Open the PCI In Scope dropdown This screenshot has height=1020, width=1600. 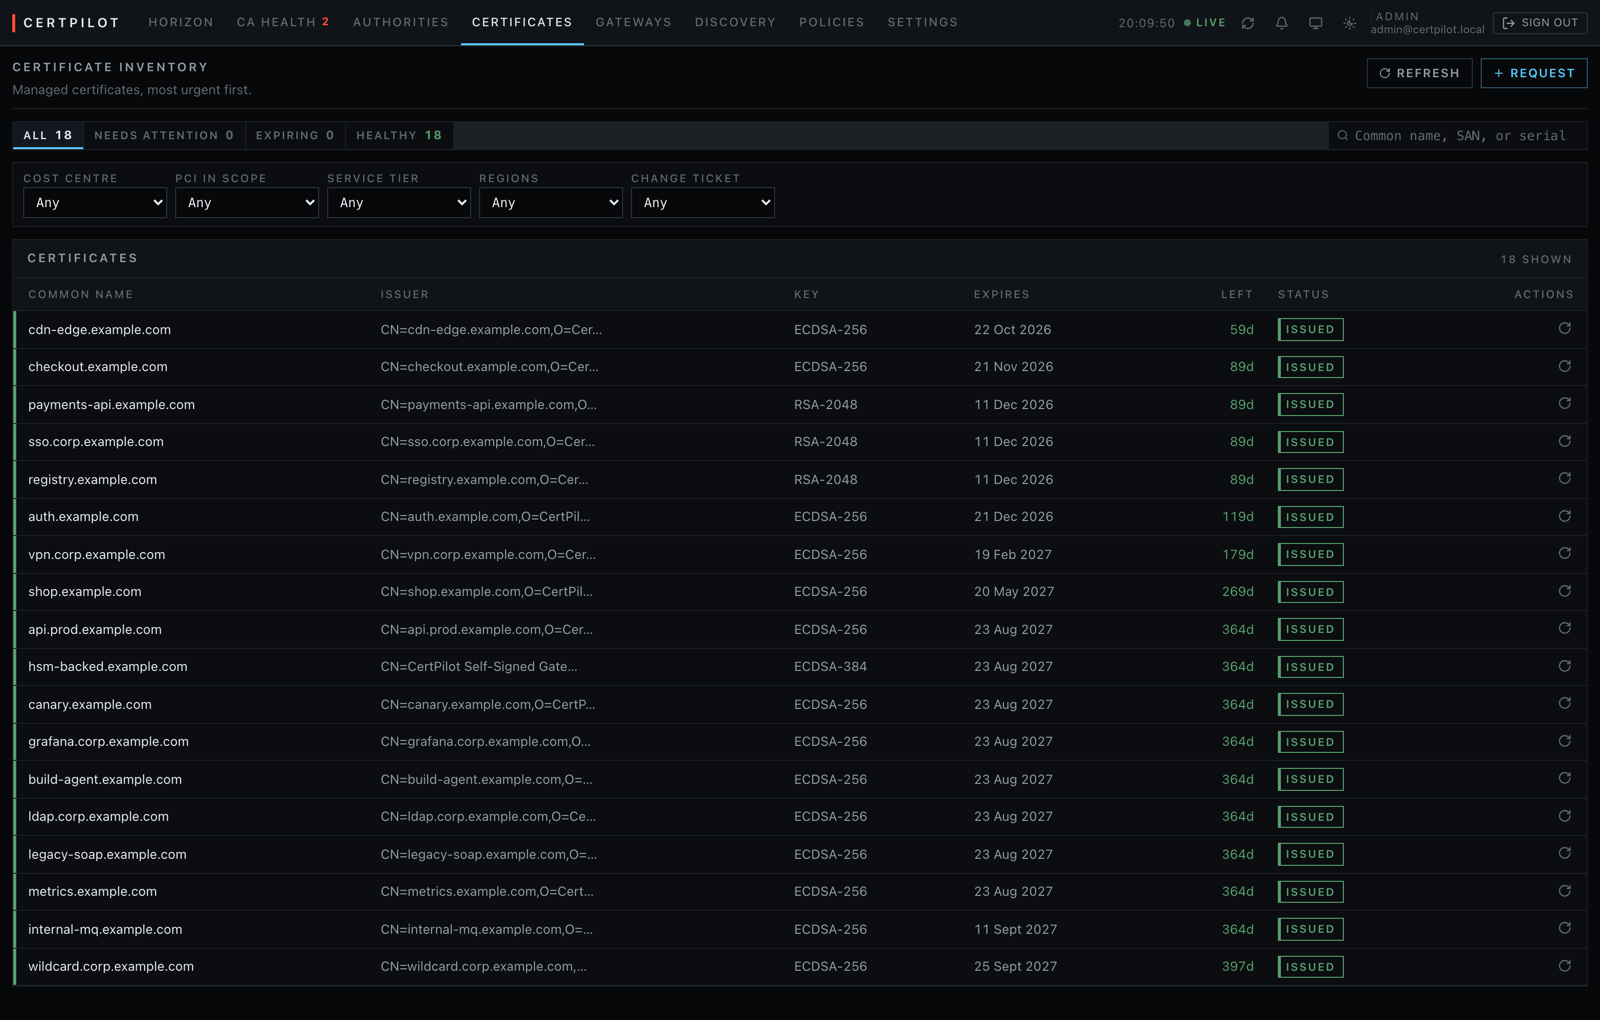coord(247,203)
